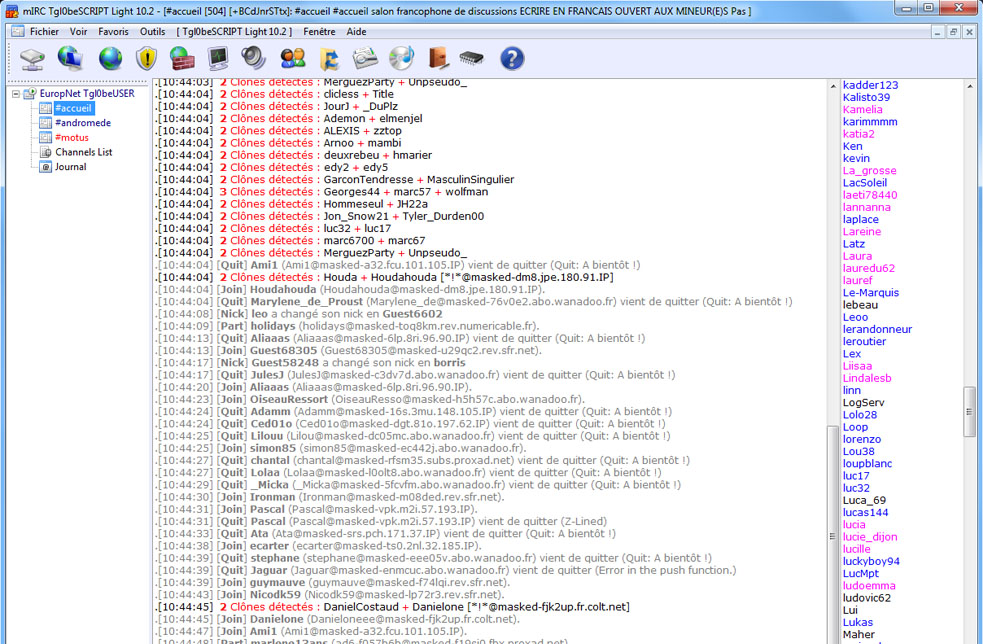Select nick Kamelia in user list
The image size is (983, 644).
(x=862, y=110)
